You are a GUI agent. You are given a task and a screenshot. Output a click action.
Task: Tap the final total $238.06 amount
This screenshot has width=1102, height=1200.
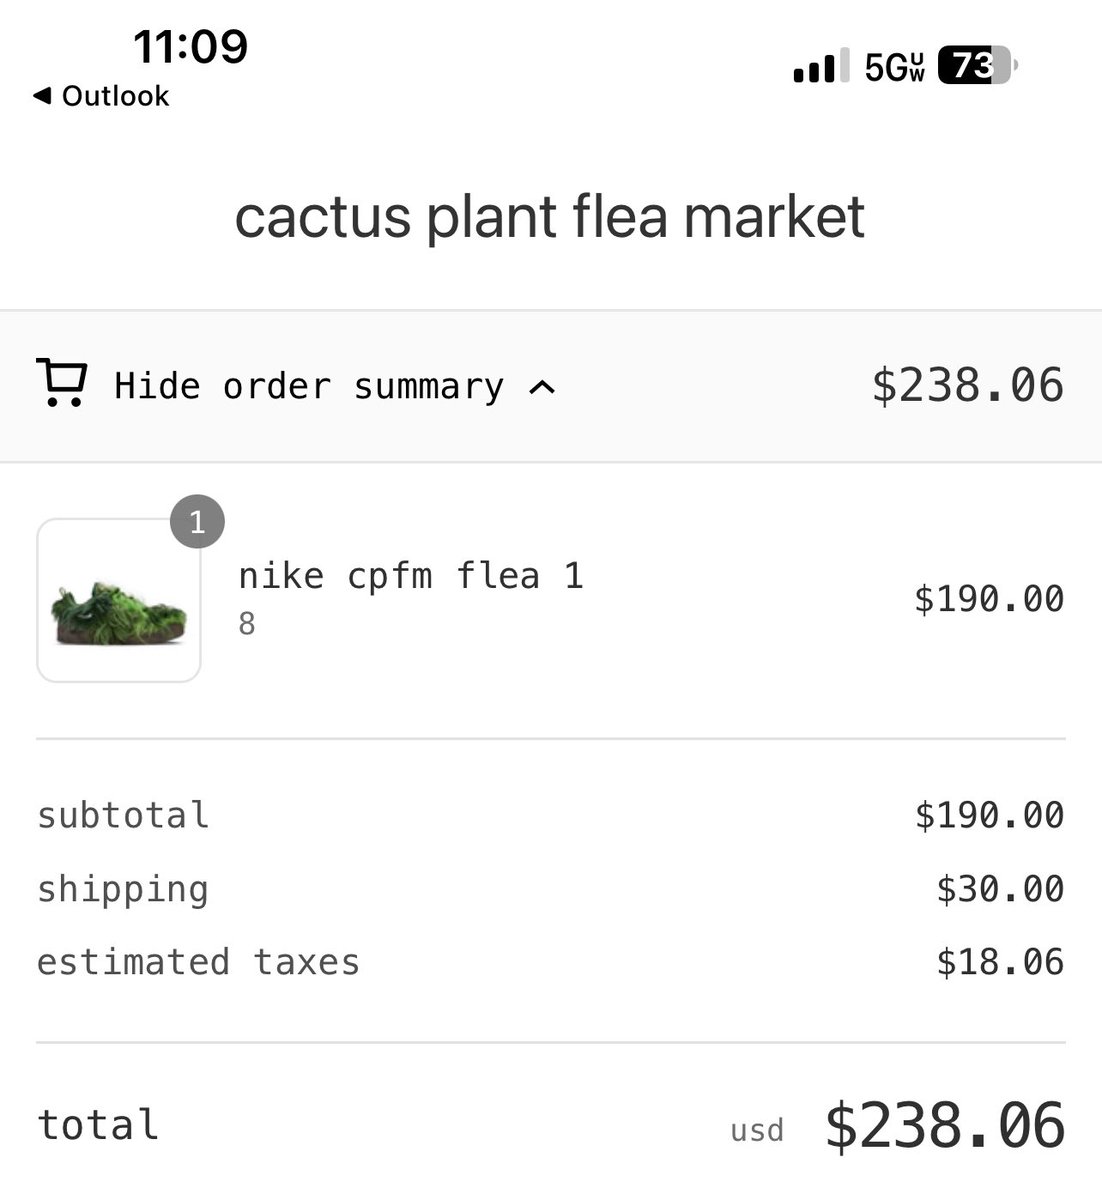point(945,1126)
